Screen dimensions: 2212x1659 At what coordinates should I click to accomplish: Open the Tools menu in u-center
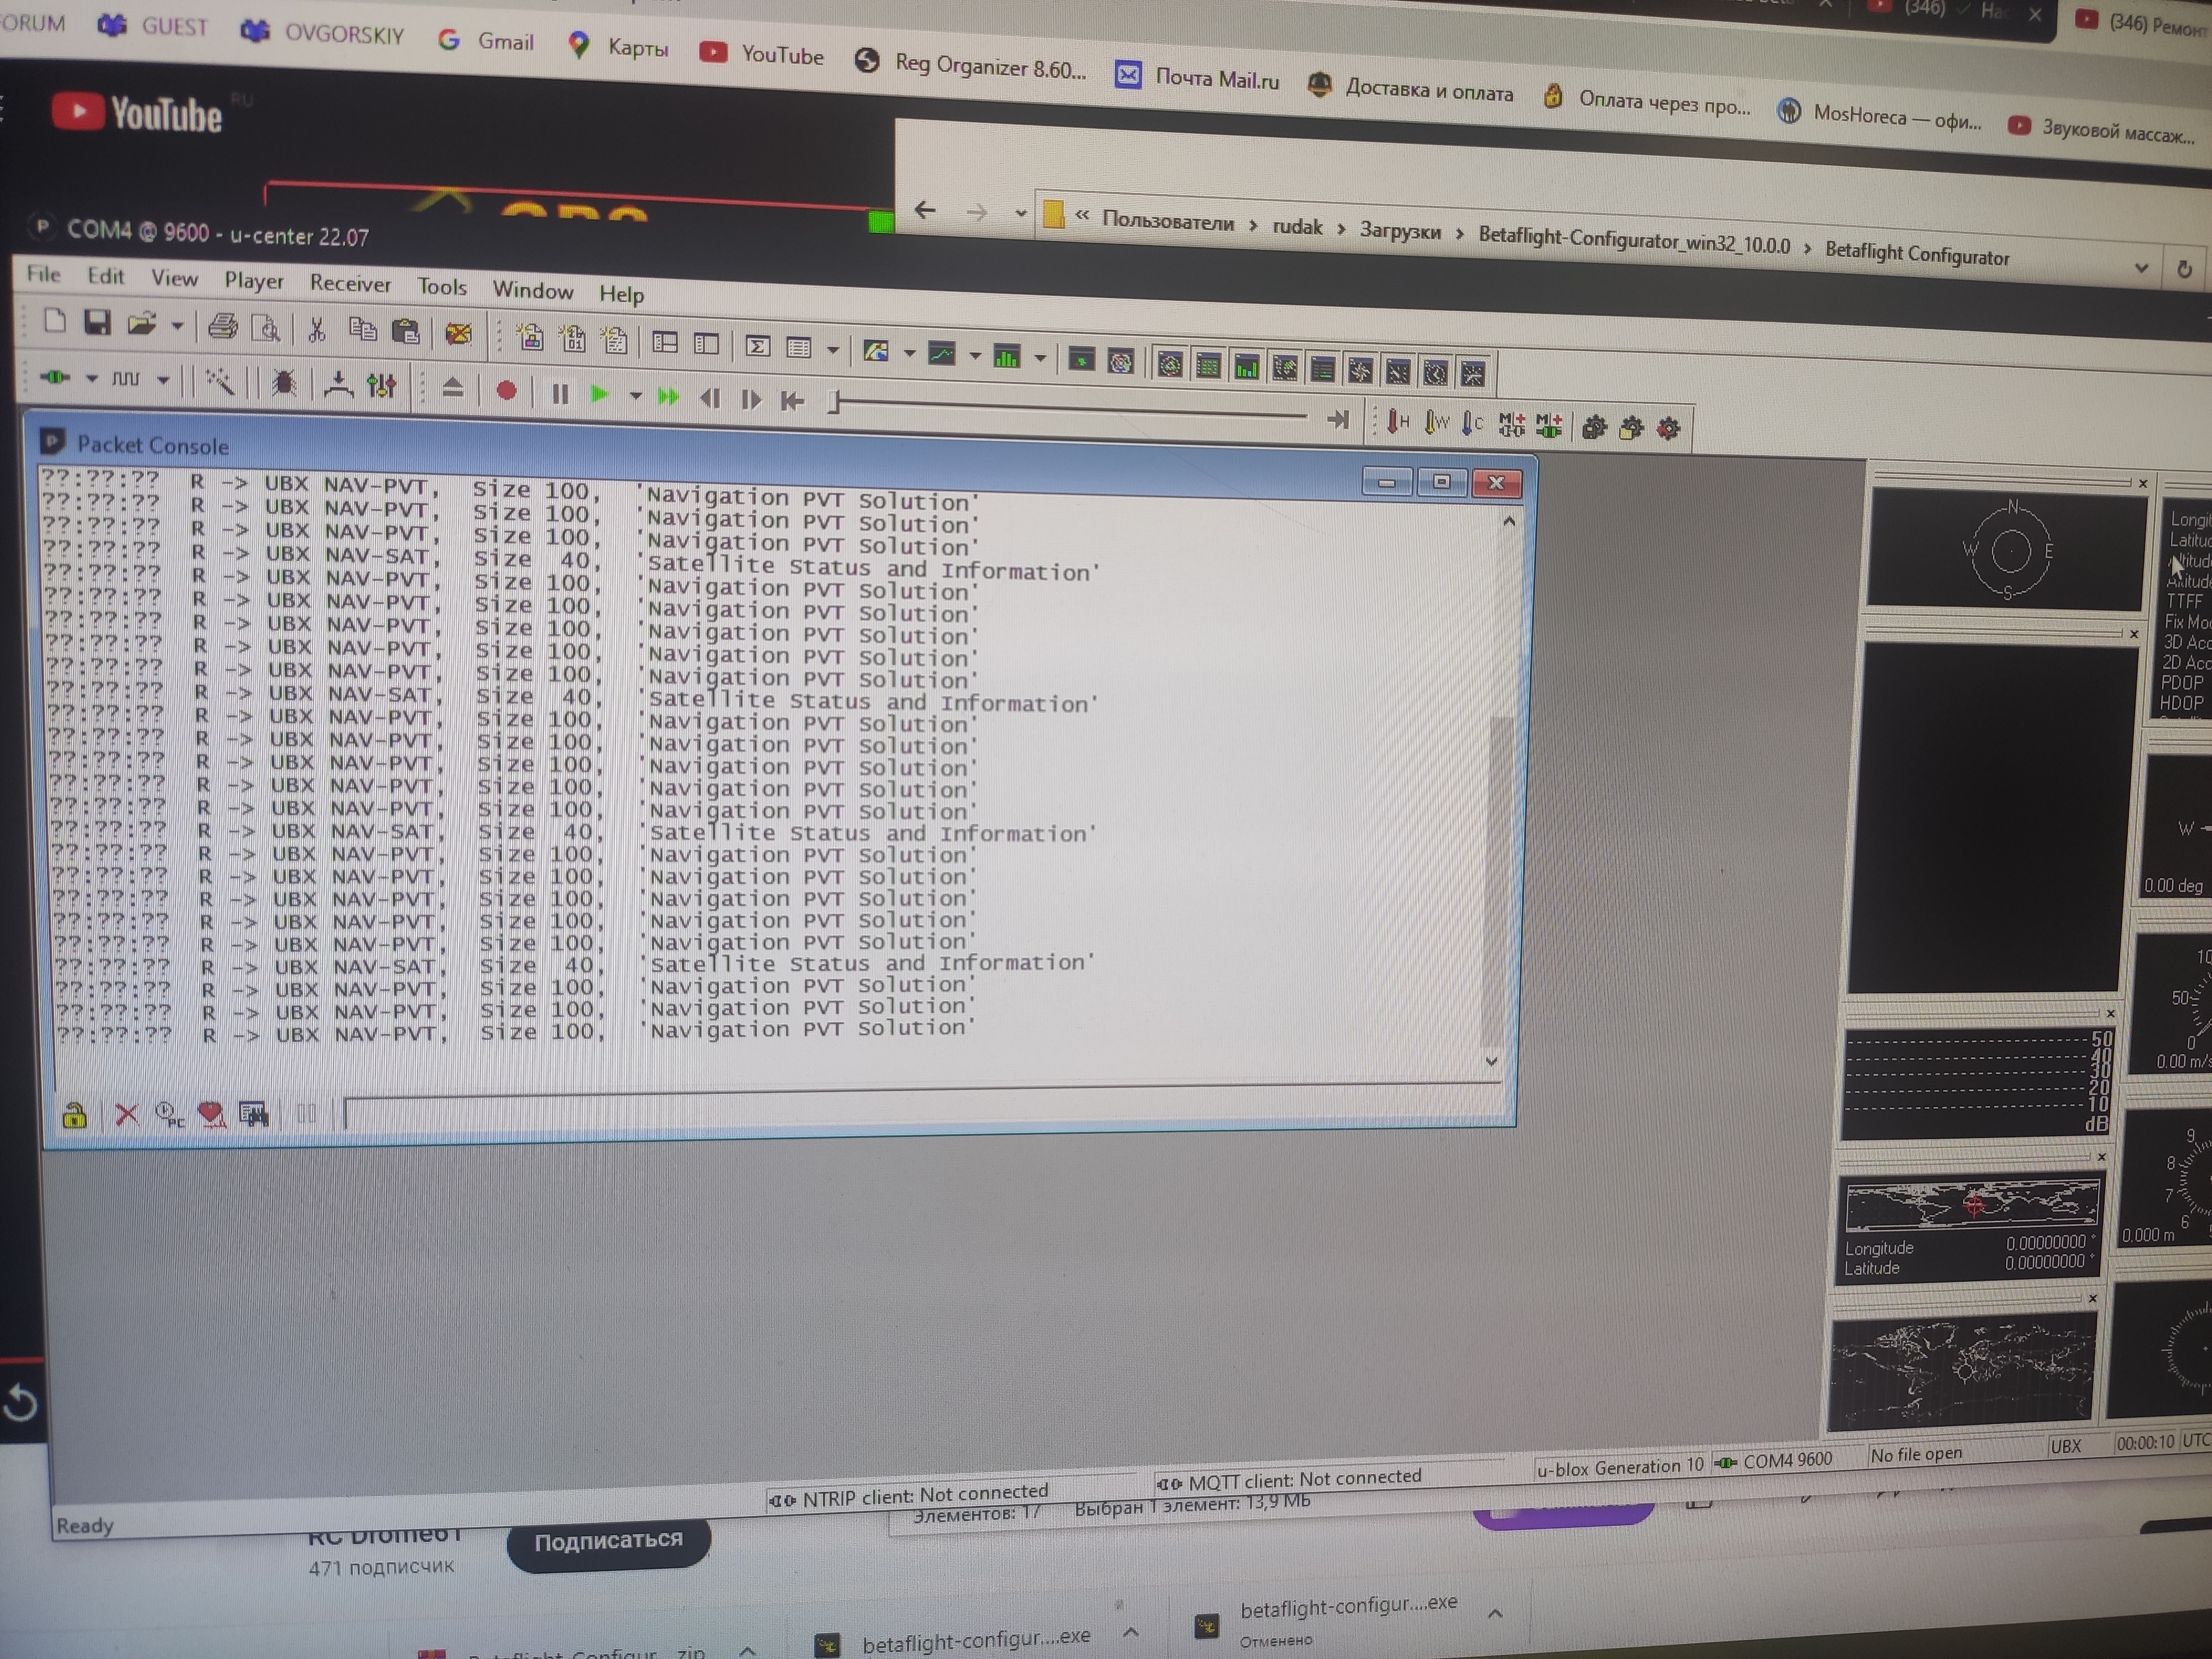click(442, 287)
